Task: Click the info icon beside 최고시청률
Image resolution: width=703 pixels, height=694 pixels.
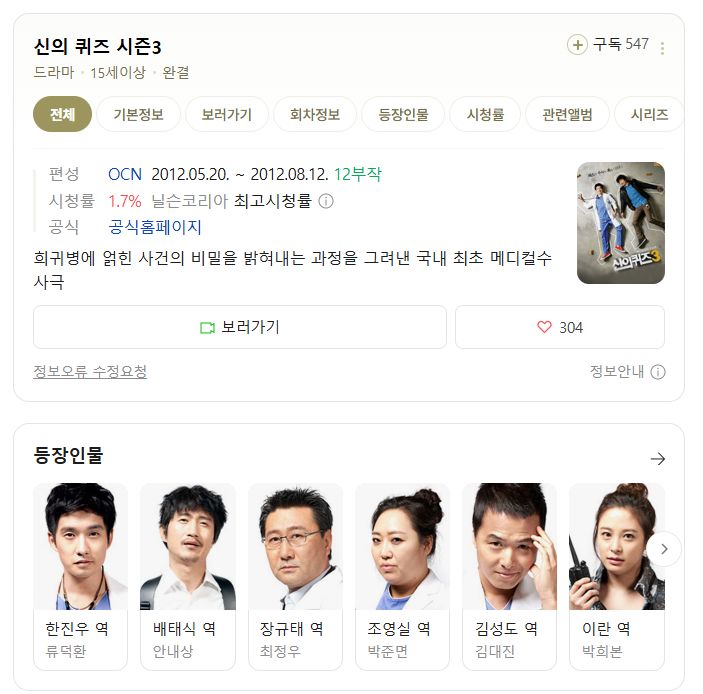Action: click(x=326, y=201)
